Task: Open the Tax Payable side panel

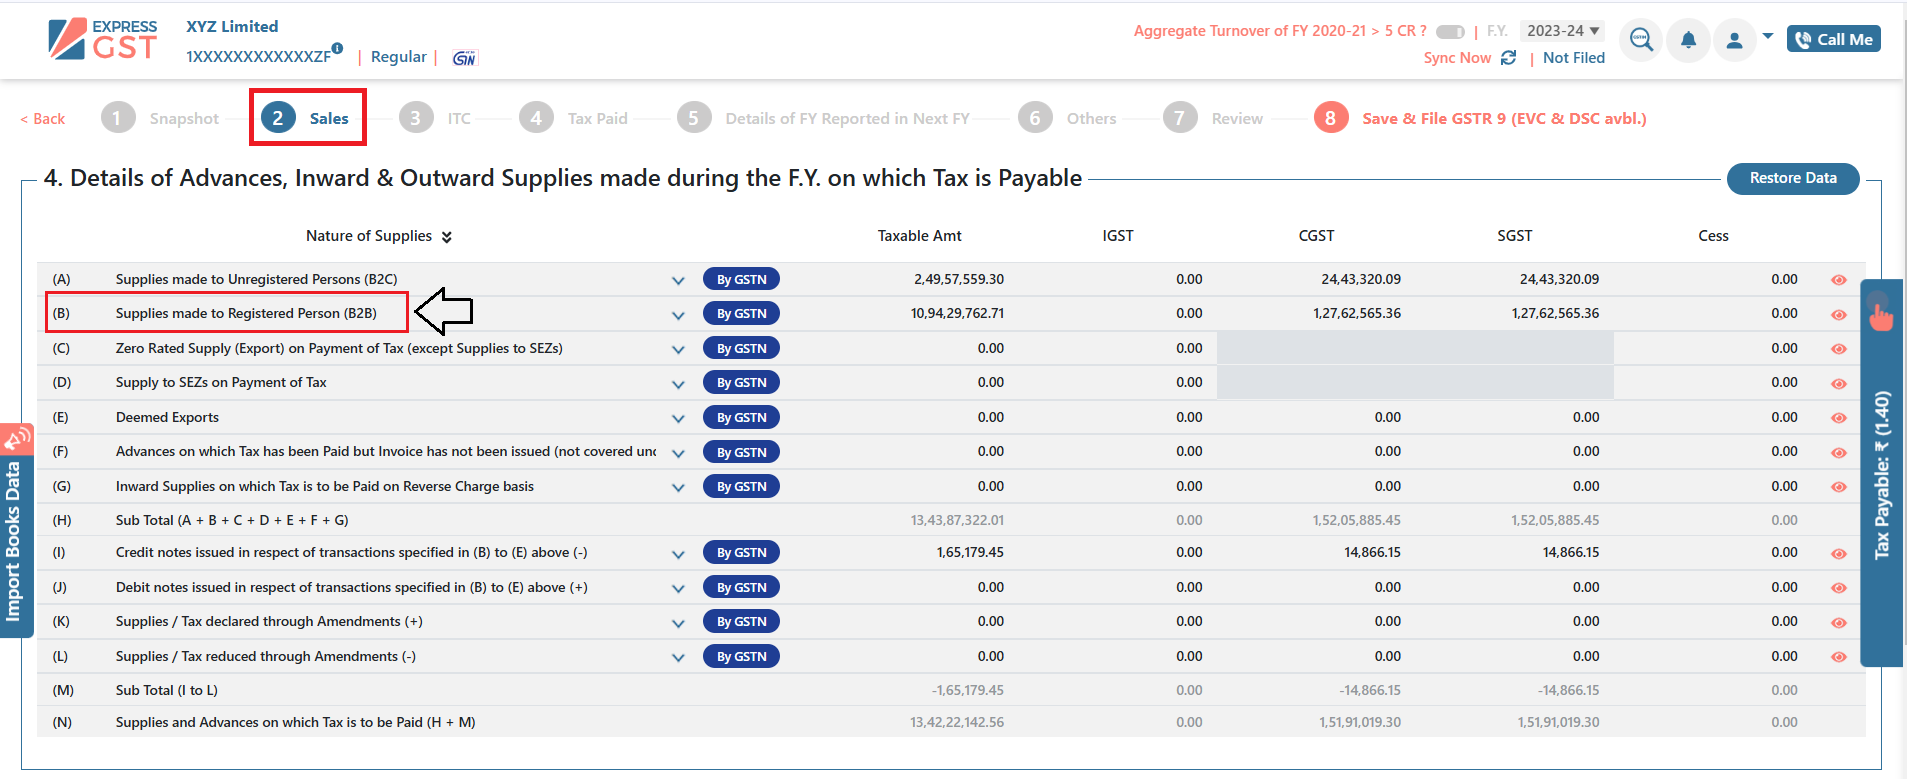Action: pos(1881,474)
